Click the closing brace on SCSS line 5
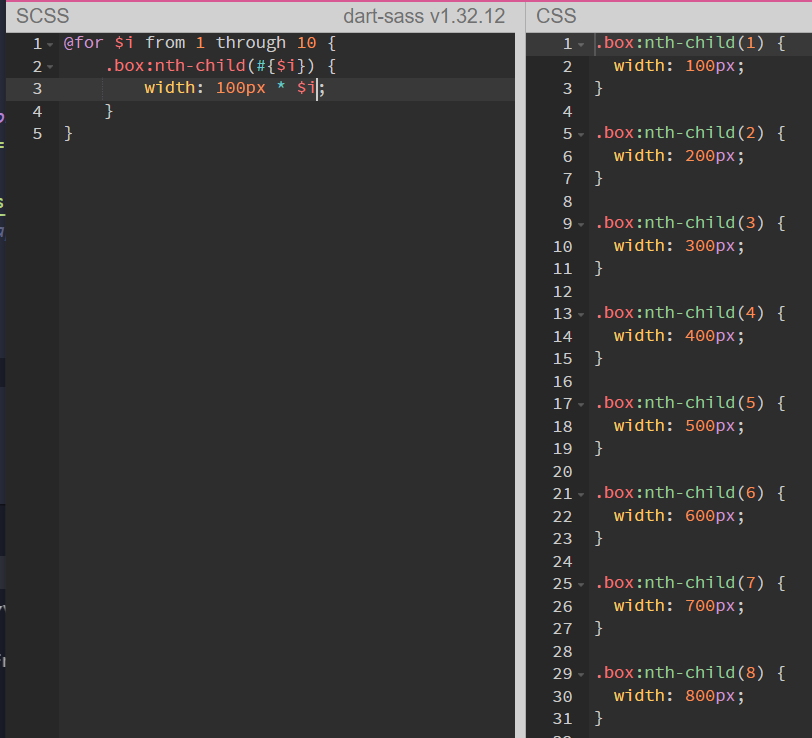The image size is (812, 738). (68, 134)
